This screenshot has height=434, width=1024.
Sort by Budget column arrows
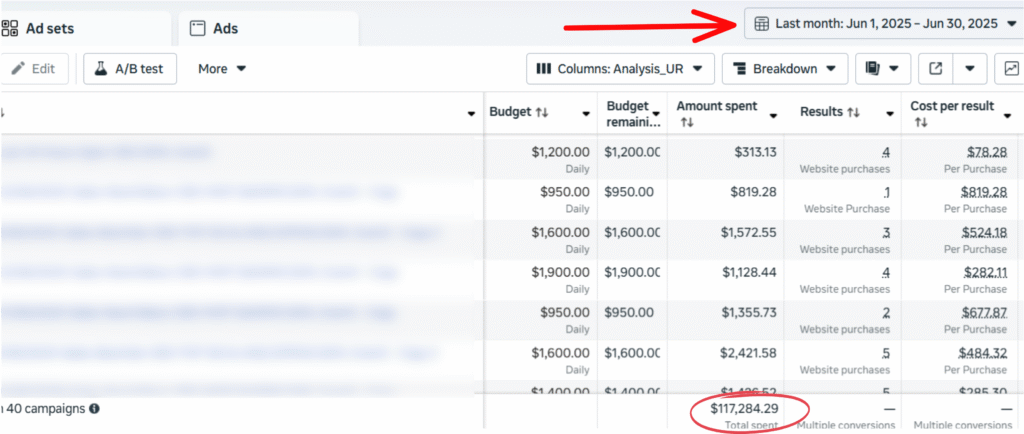click(542, 113)
